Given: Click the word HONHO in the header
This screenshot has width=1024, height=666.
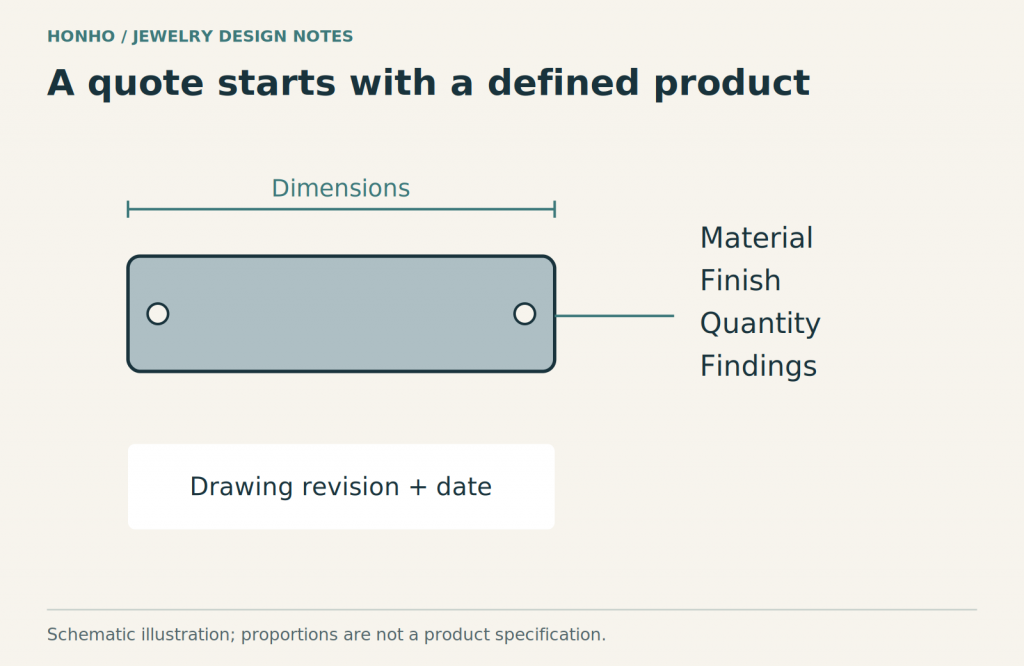Looking at the screenshot, I should (81, 37).
